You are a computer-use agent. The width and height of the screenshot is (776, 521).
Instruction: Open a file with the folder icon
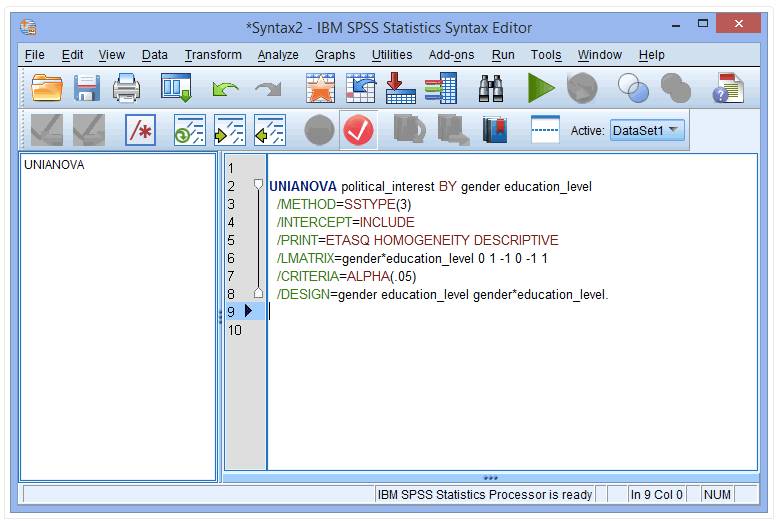pos(47,88)
